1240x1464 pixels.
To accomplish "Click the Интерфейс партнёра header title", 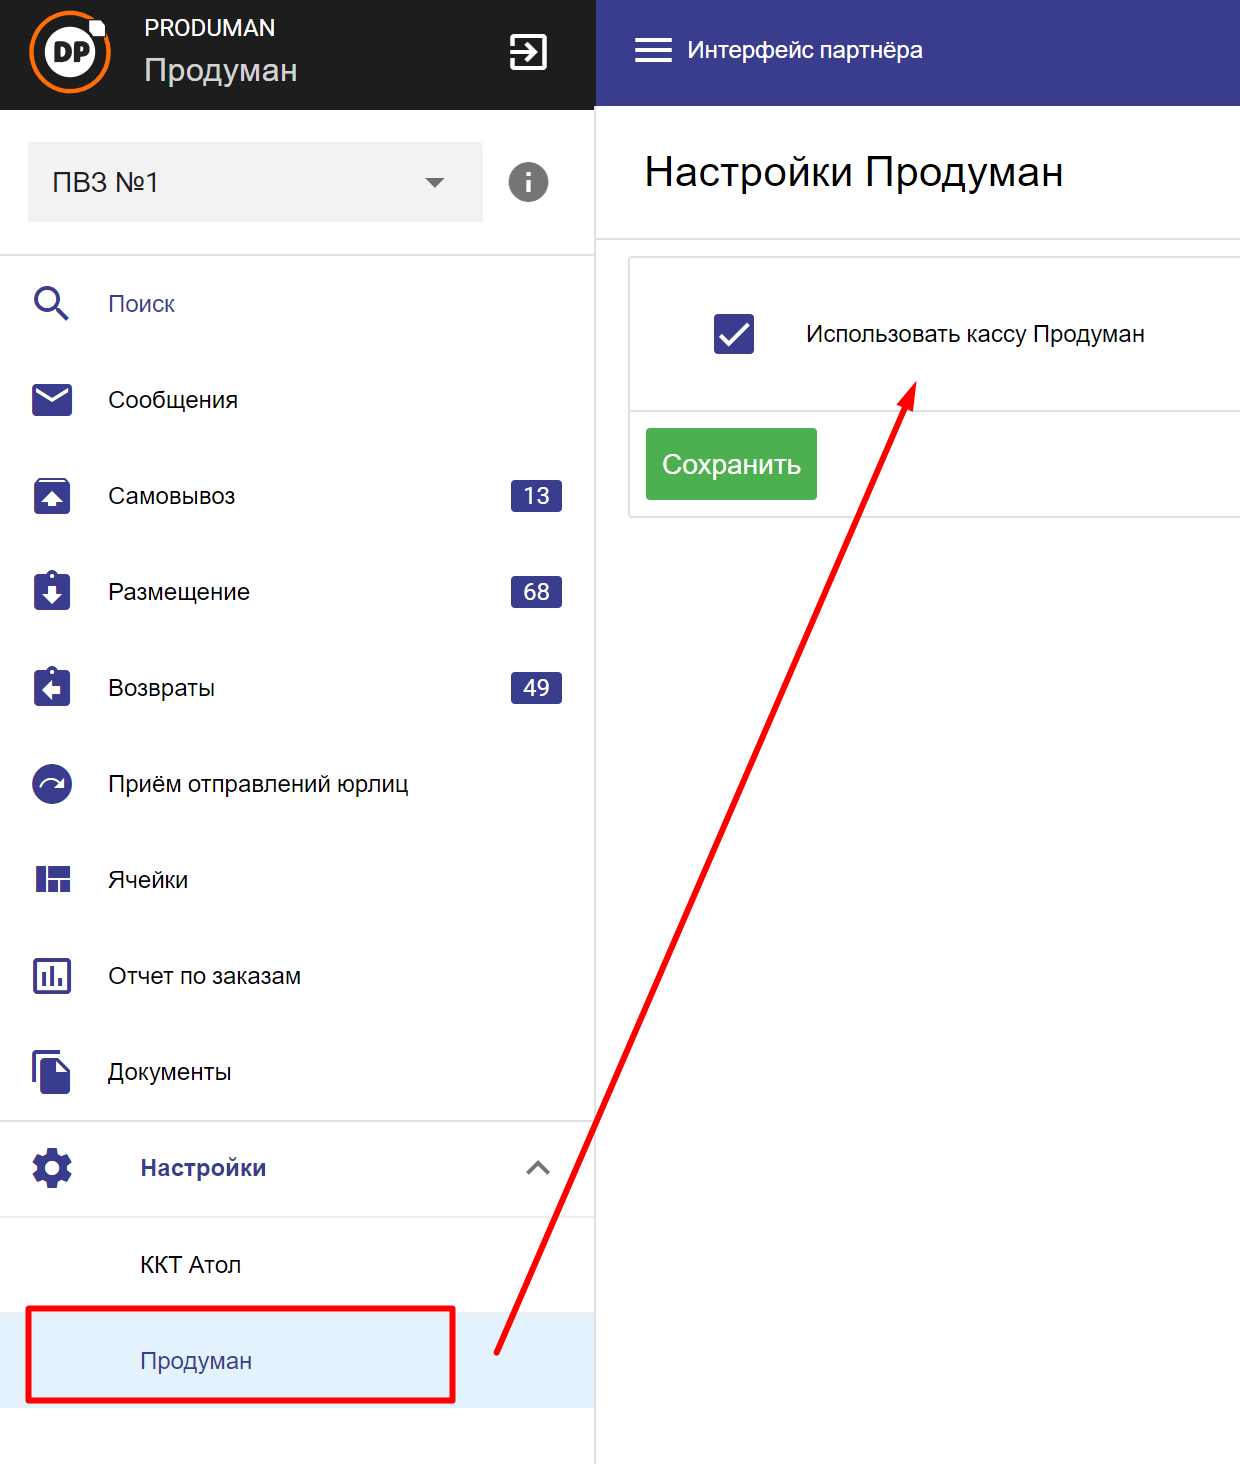I will pos(805,51).
